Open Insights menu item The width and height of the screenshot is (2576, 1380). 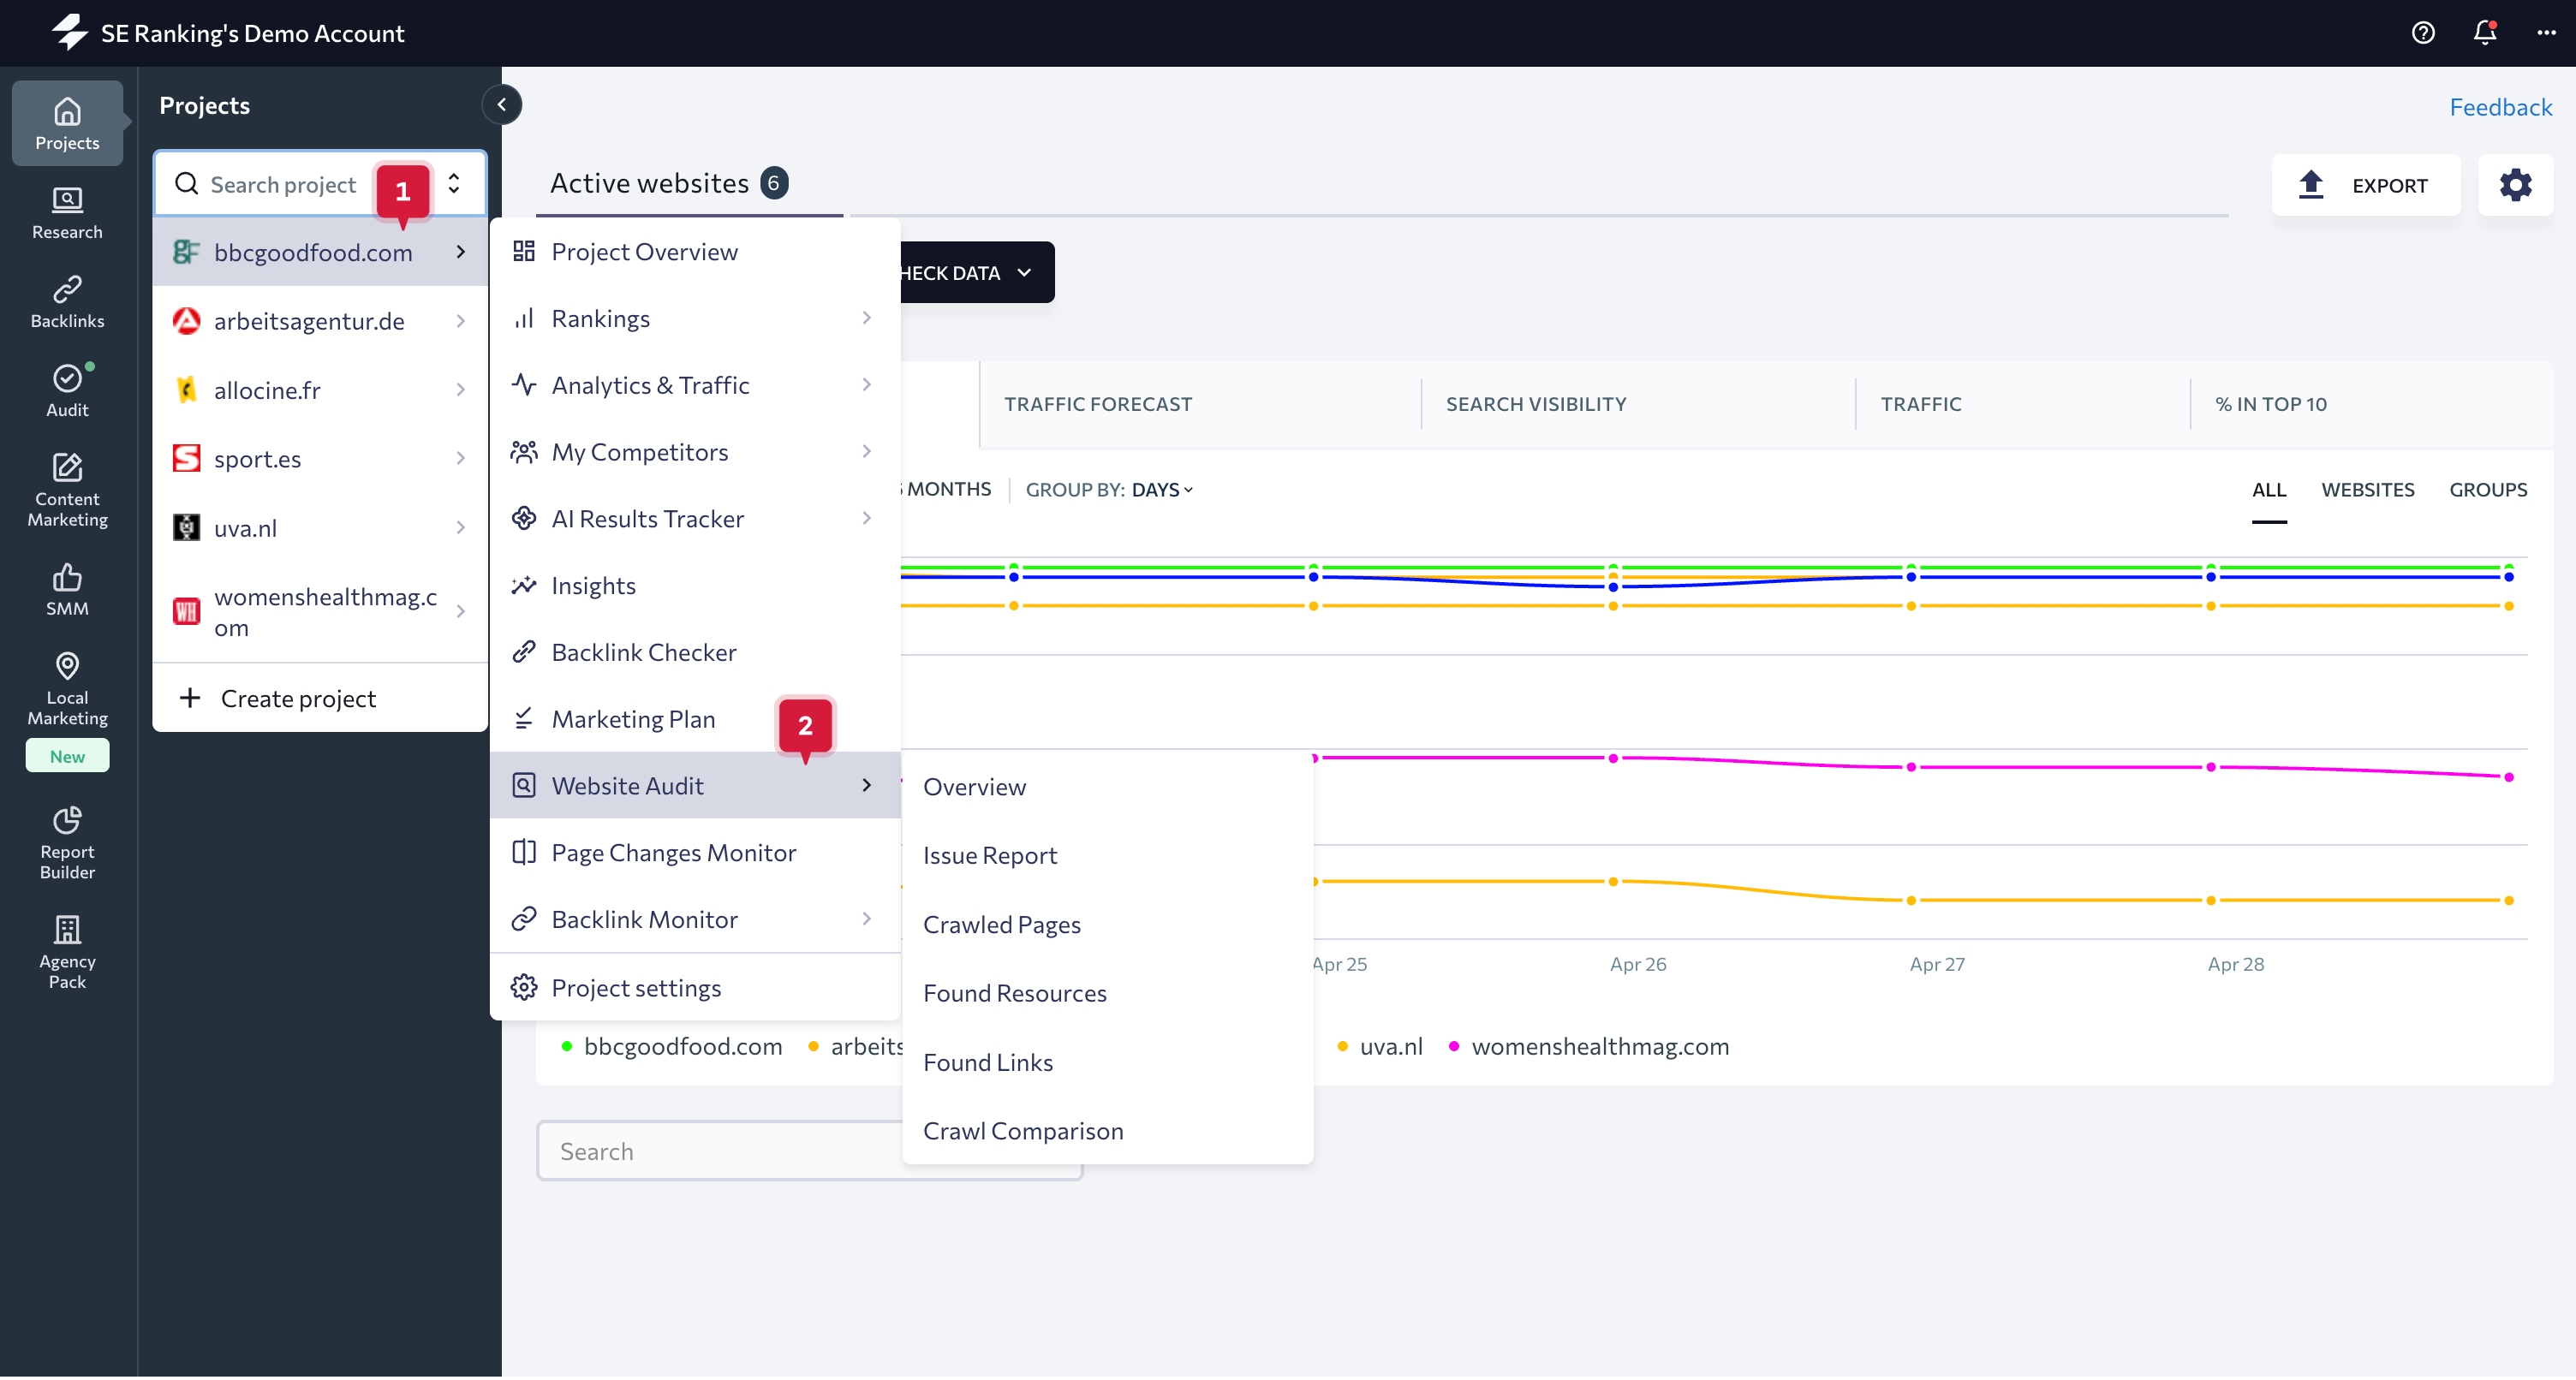[x=695, y=586]
